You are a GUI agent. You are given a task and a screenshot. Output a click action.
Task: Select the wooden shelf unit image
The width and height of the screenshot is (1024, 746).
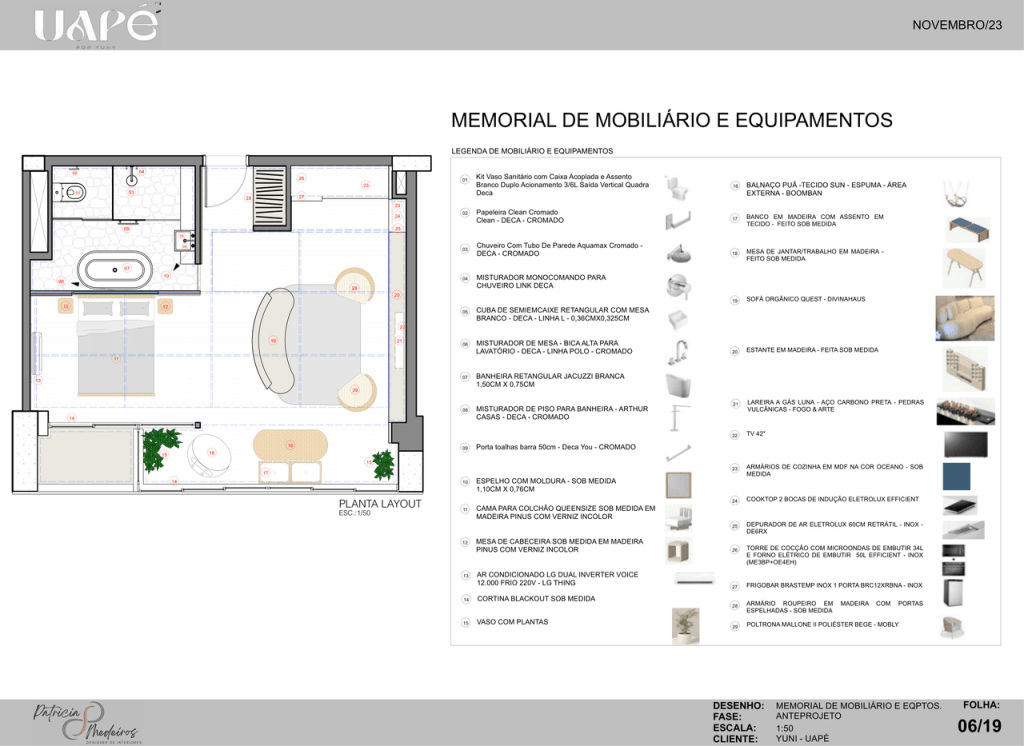click(x=965, y=369)
